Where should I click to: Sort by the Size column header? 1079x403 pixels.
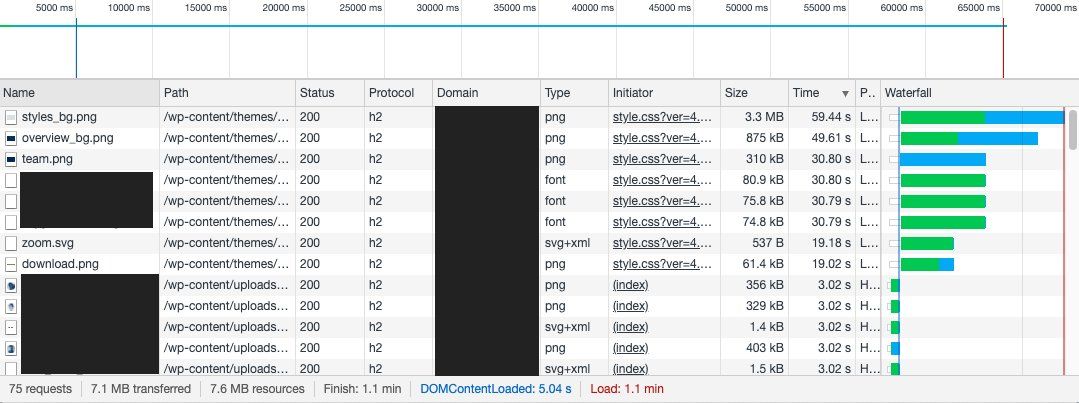point(754,93)
